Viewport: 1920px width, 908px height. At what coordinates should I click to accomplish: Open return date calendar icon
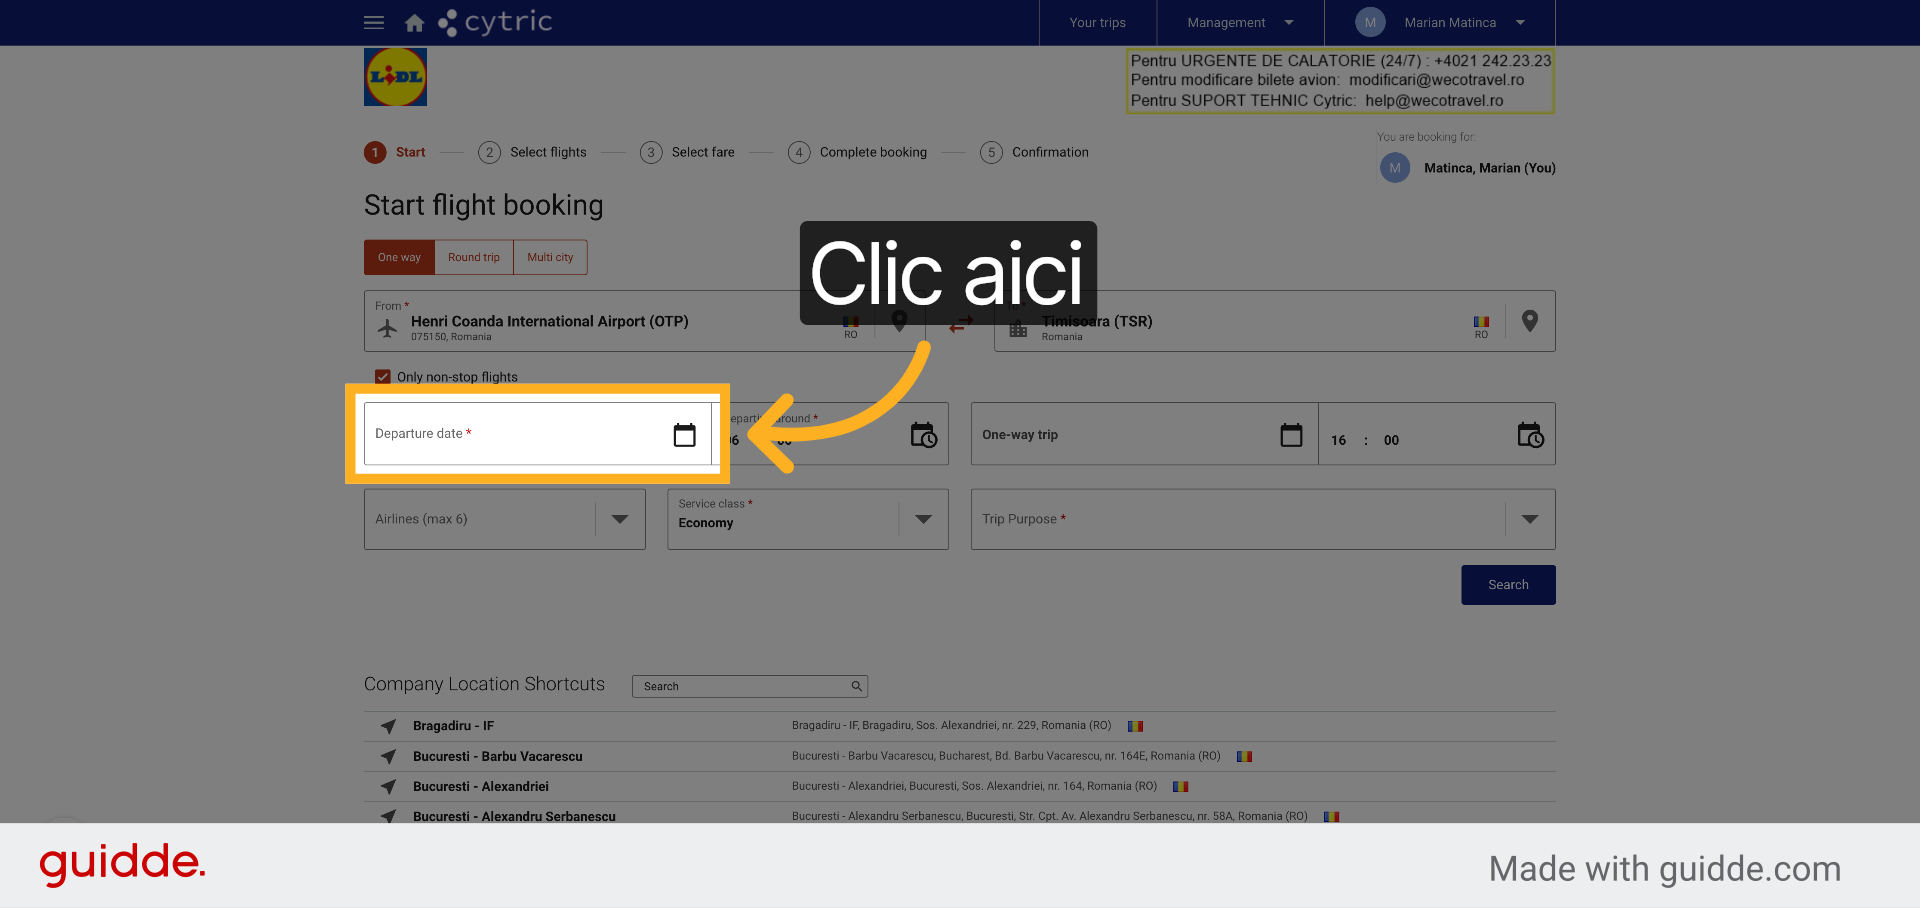1291,435
